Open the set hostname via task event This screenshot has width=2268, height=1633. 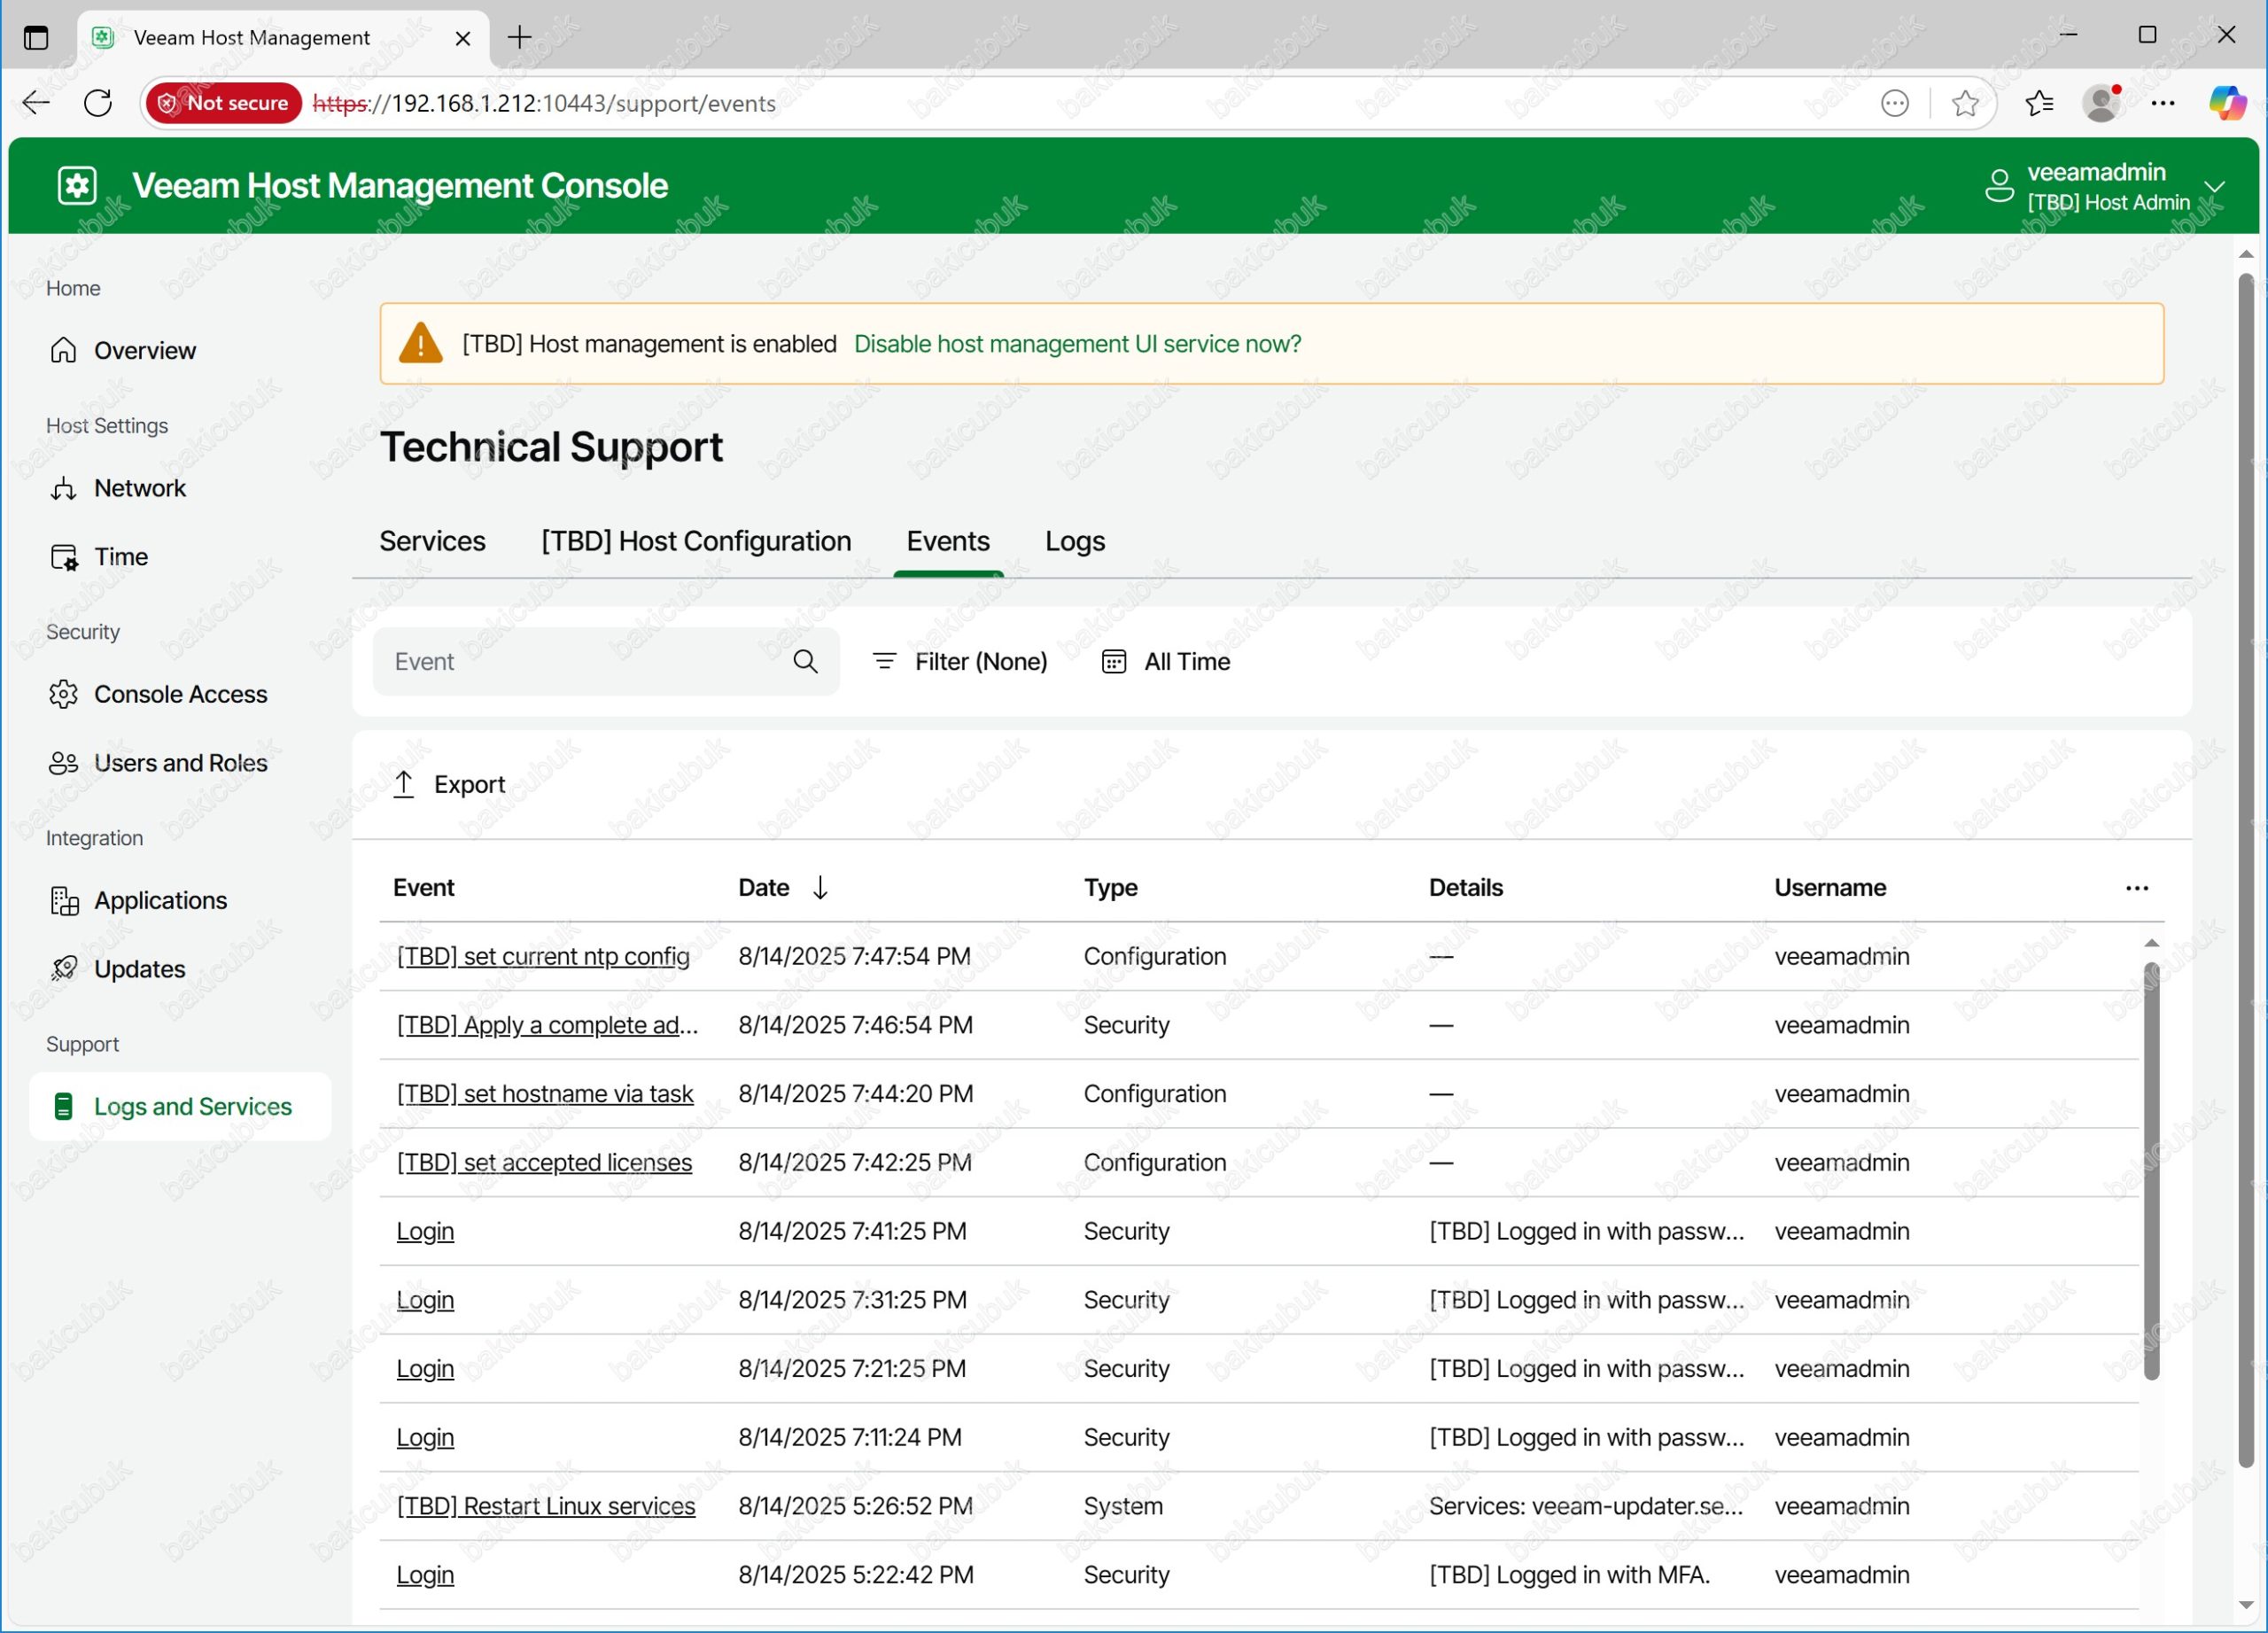click(x=545, y=1094)
